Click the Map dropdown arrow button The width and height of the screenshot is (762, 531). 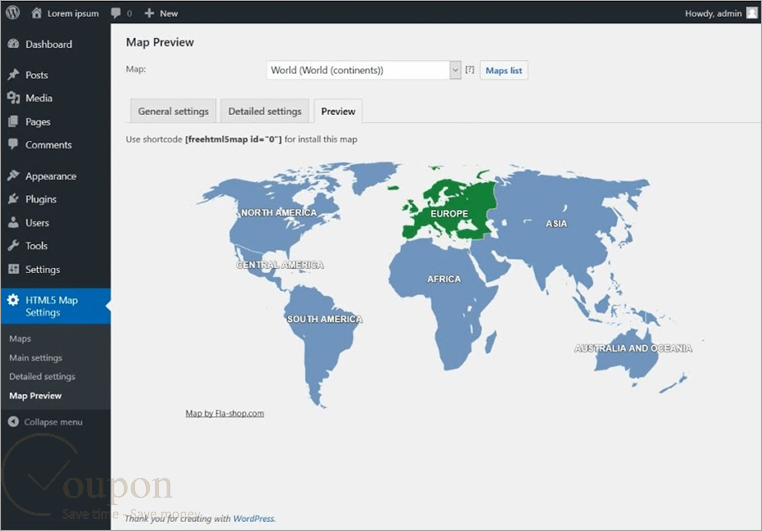[x=455, y=70]
